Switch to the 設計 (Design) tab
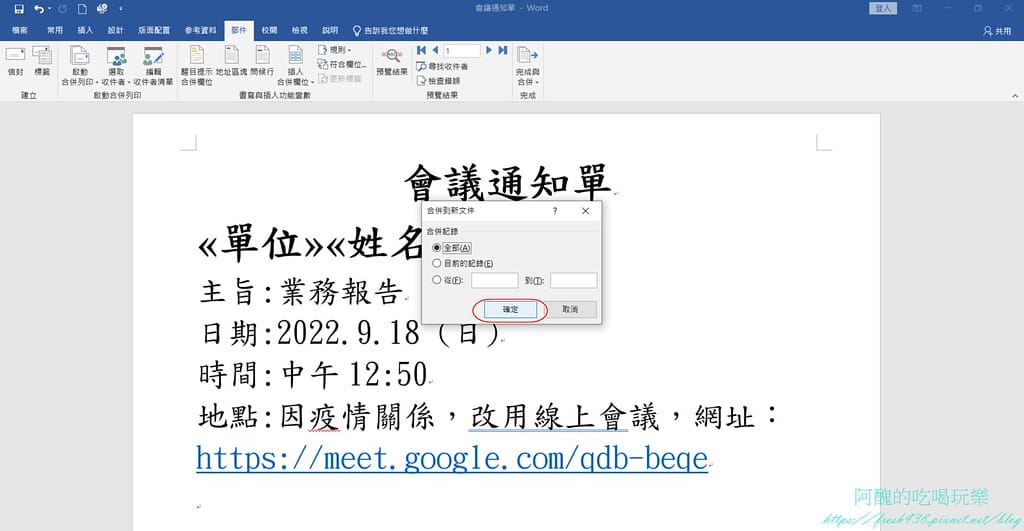The height and width of the screenshot is (531, 1024). (x=116, y=30)
